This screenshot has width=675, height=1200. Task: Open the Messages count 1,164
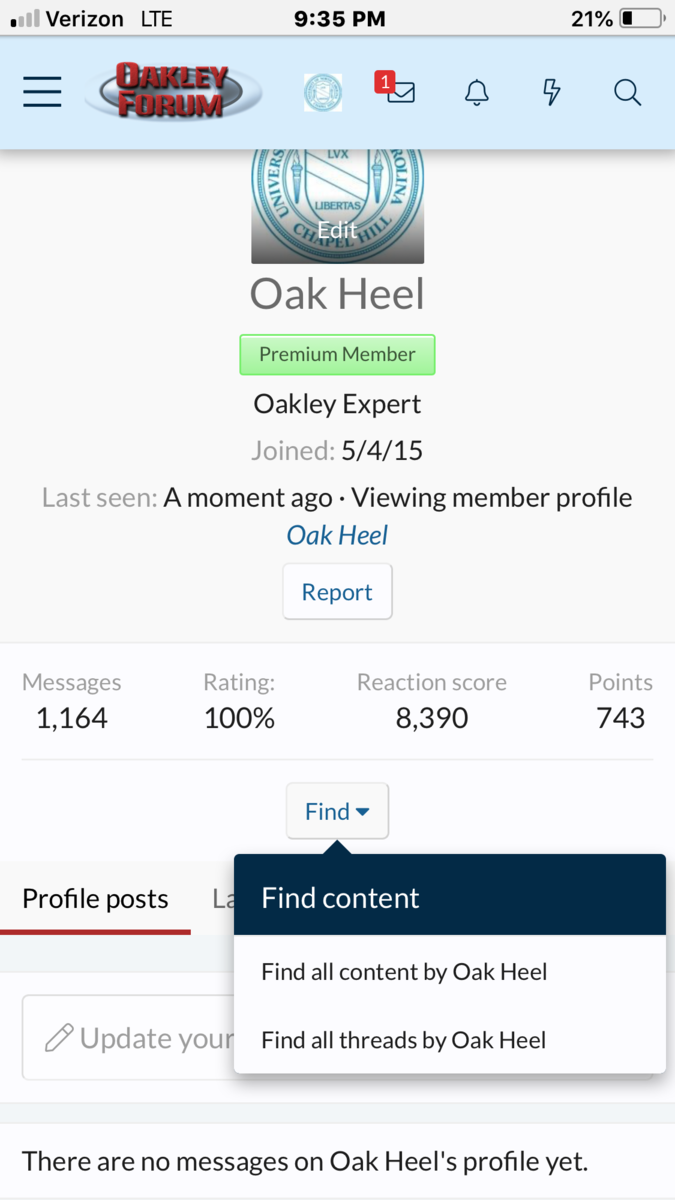point(72,718)
